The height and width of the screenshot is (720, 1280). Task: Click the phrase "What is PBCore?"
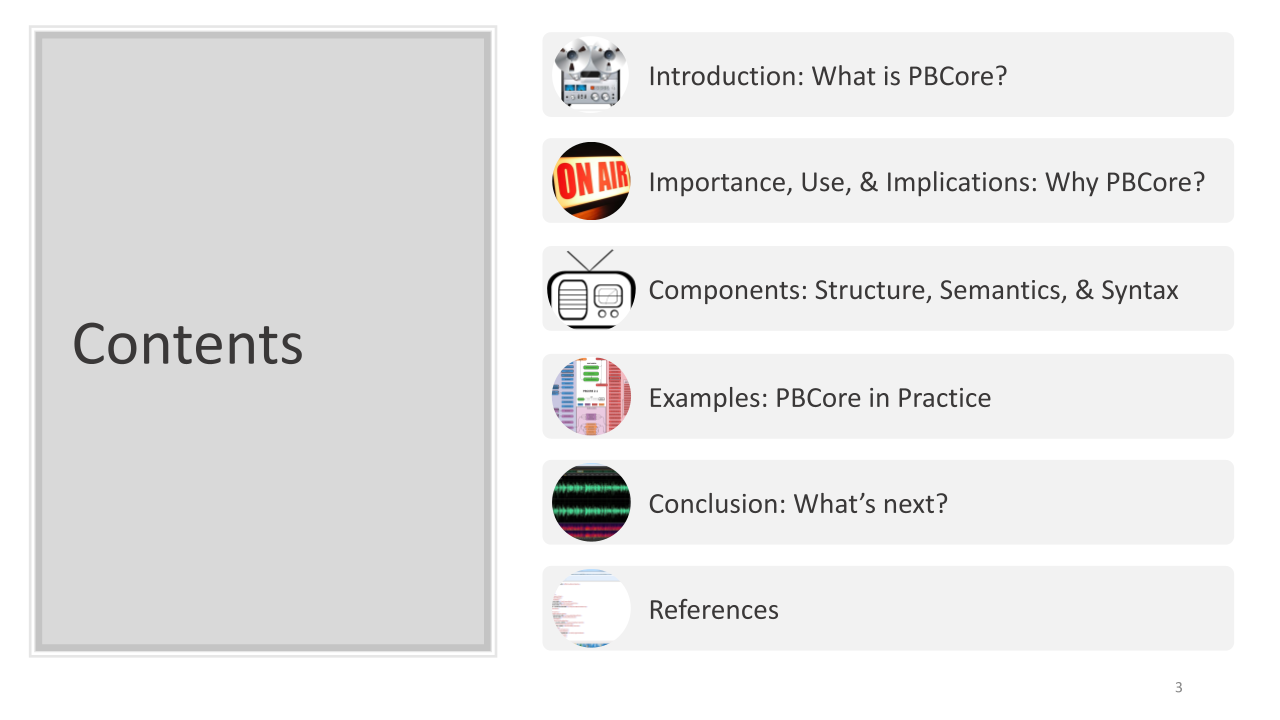point(909,76)
